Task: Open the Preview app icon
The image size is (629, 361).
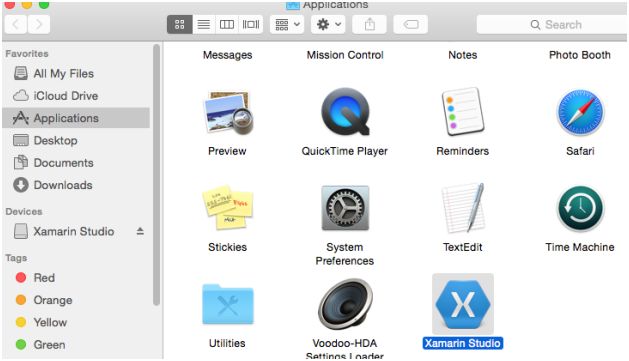Action: (228, 113)
